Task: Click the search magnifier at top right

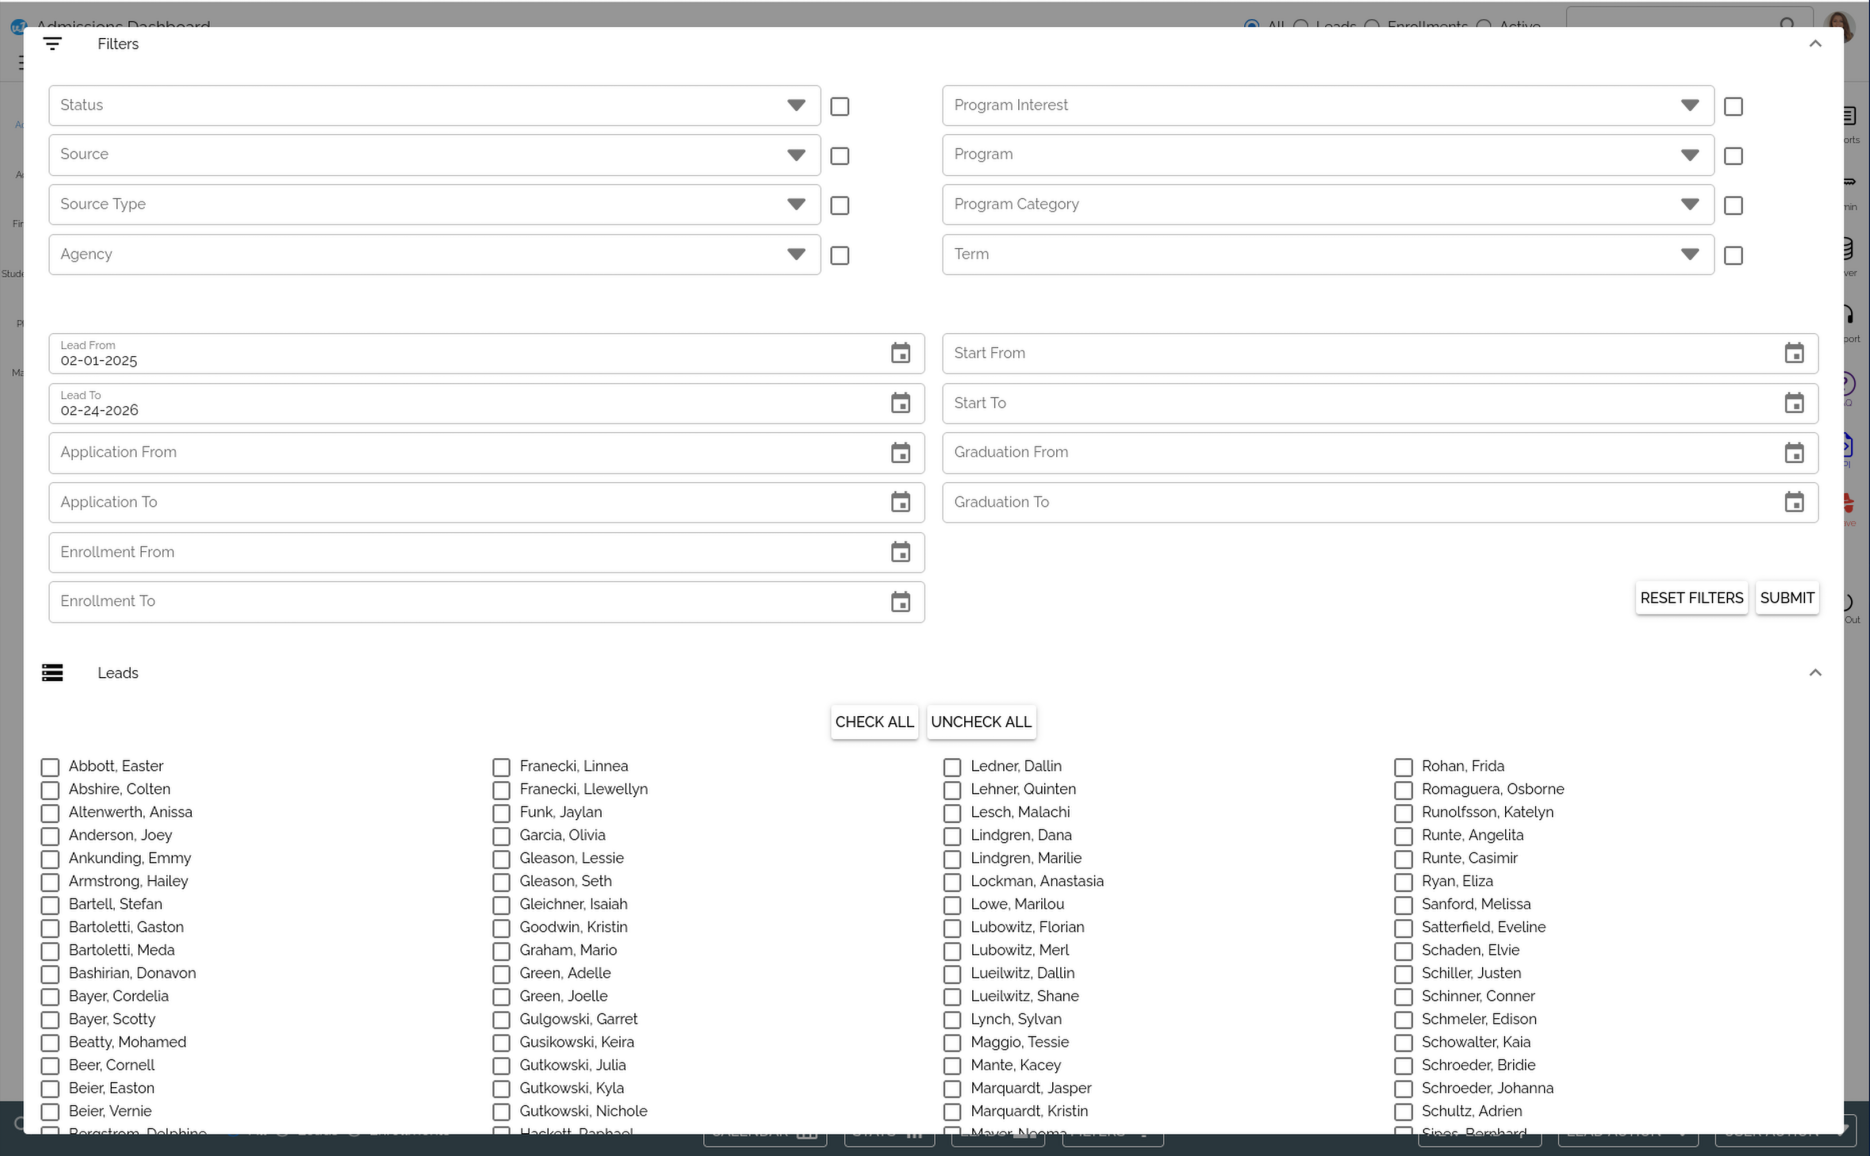Action: point(1789,24)
